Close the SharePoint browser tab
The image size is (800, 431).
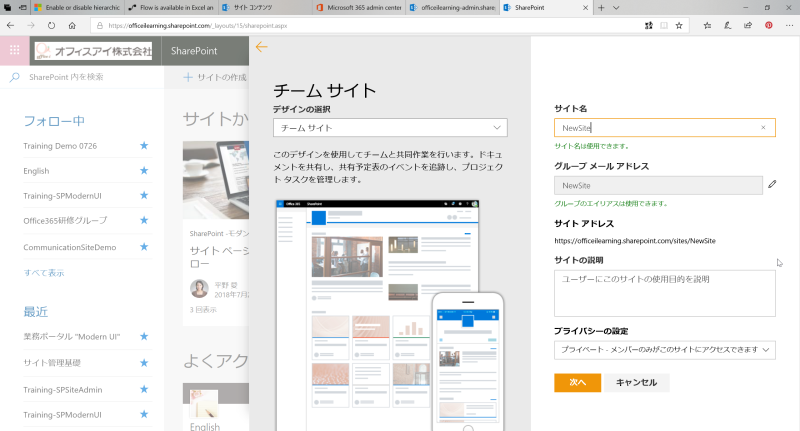(x=585, y=8)
